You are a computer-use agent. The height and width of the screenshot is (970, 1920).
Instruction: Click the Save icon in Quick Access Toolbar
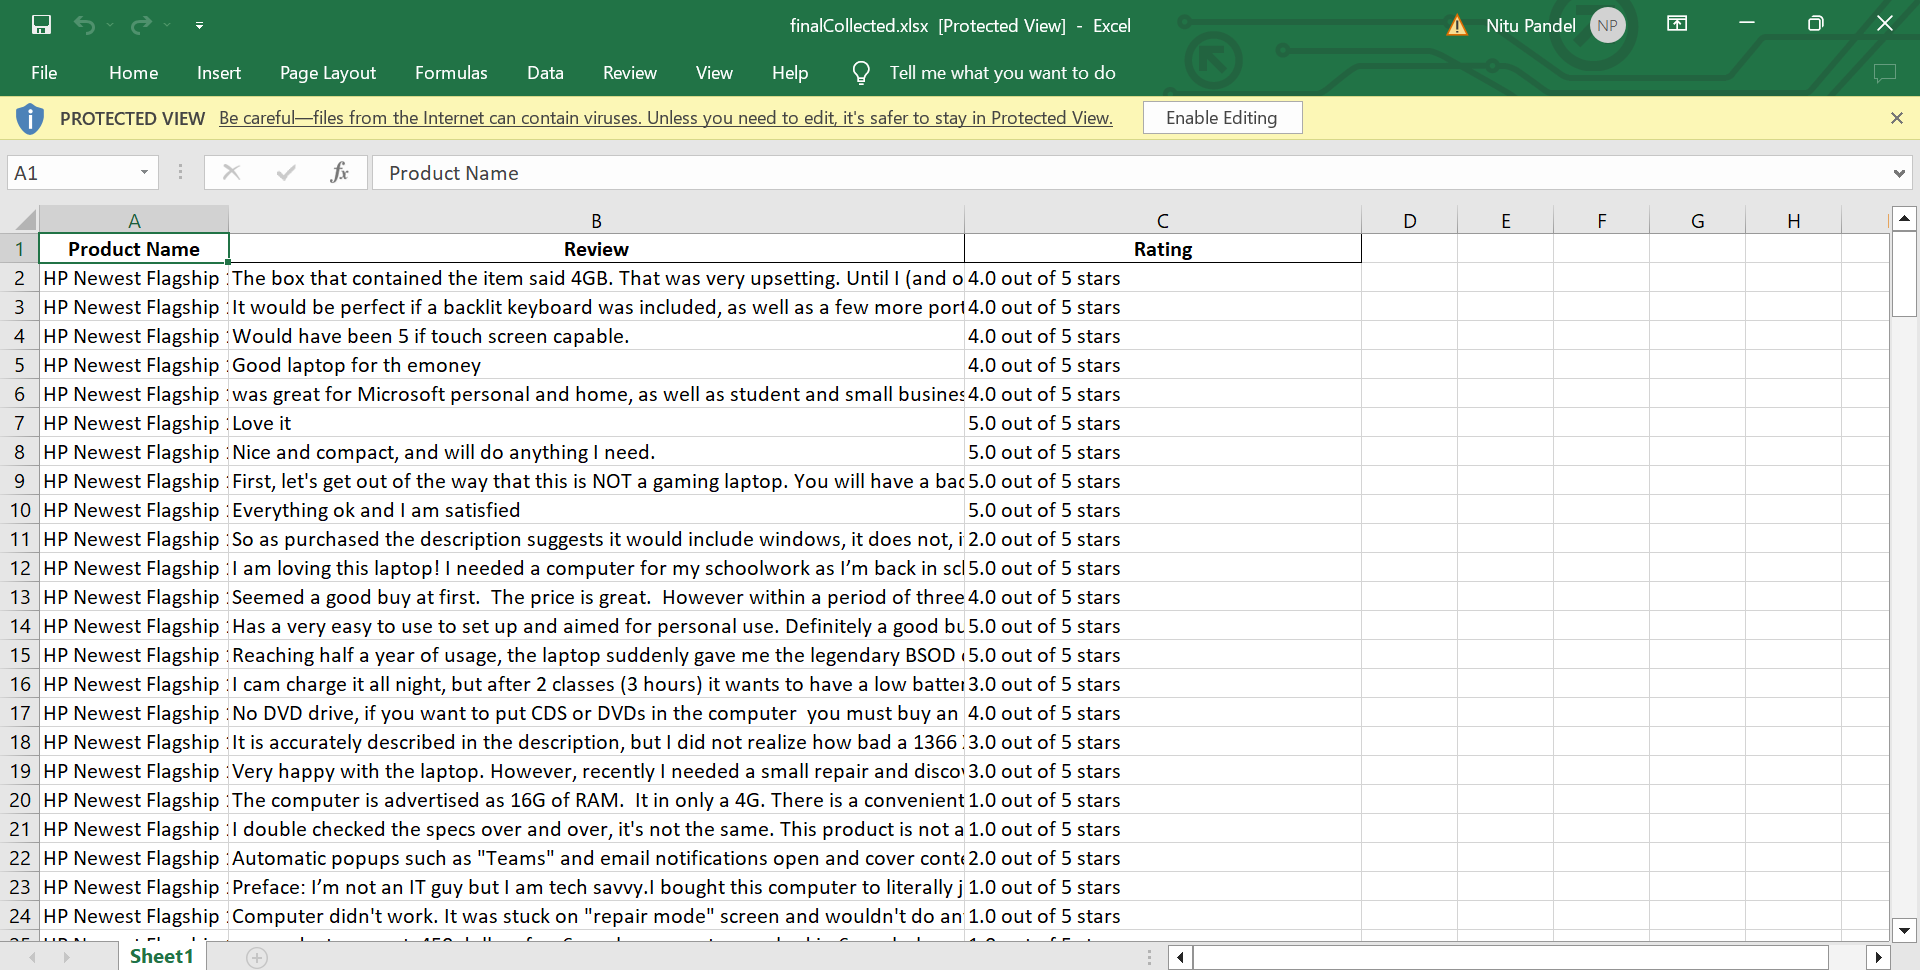pyautogui.click(x=41, y=25)
